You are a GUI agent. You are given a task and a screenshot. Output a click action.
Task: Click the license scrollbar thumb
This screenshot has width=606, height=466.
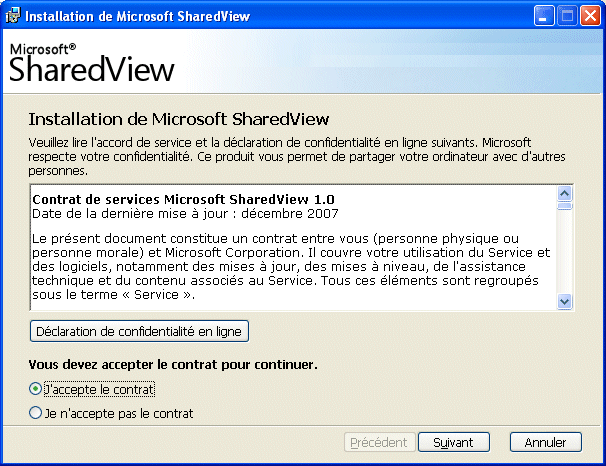pyautogui.click(x=565, y=206)
